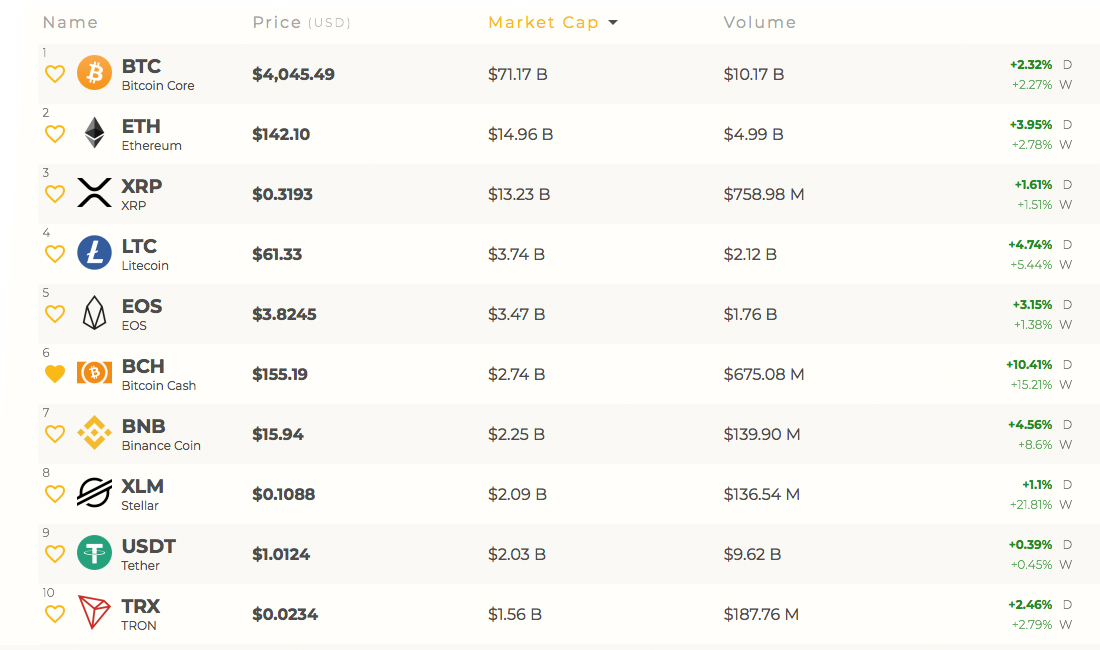The image size is (1100, 650).
Task: Sort the table by Price column
Action: [x=276, y=22]
